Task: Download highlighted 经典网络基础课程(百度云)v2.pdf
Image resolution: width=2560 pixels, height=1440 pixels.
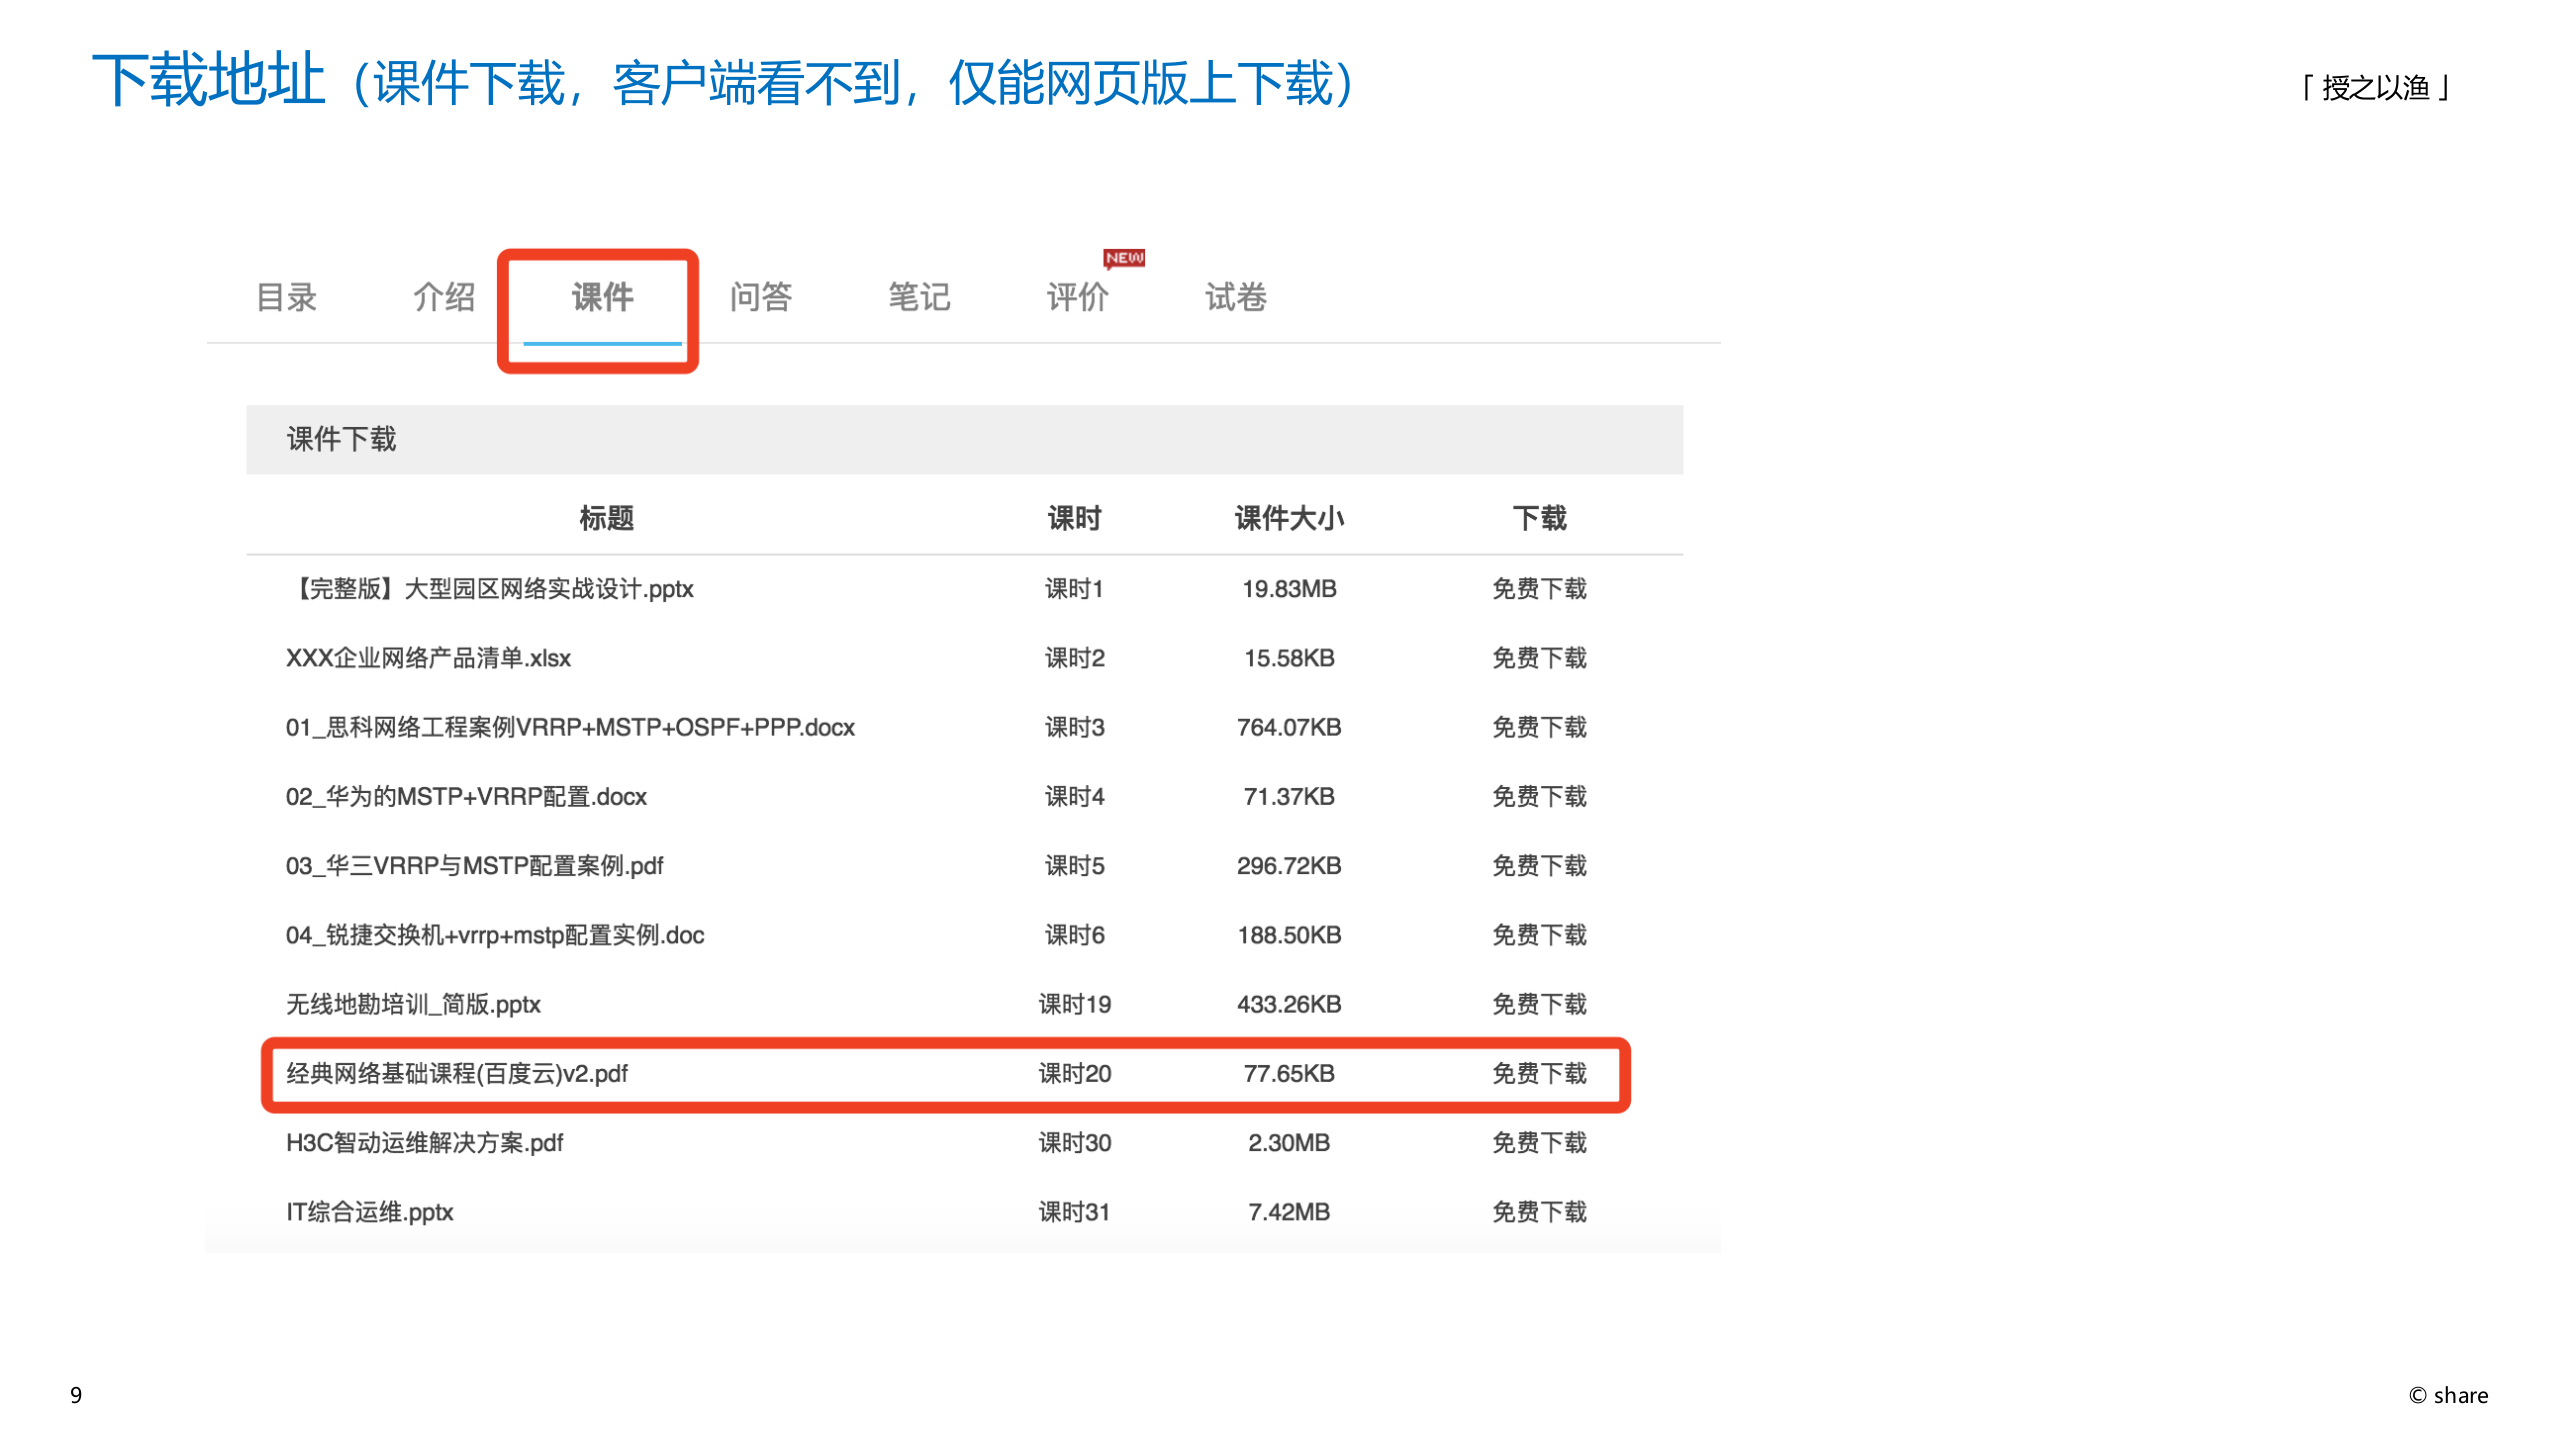Action: pos(1539,1073)
